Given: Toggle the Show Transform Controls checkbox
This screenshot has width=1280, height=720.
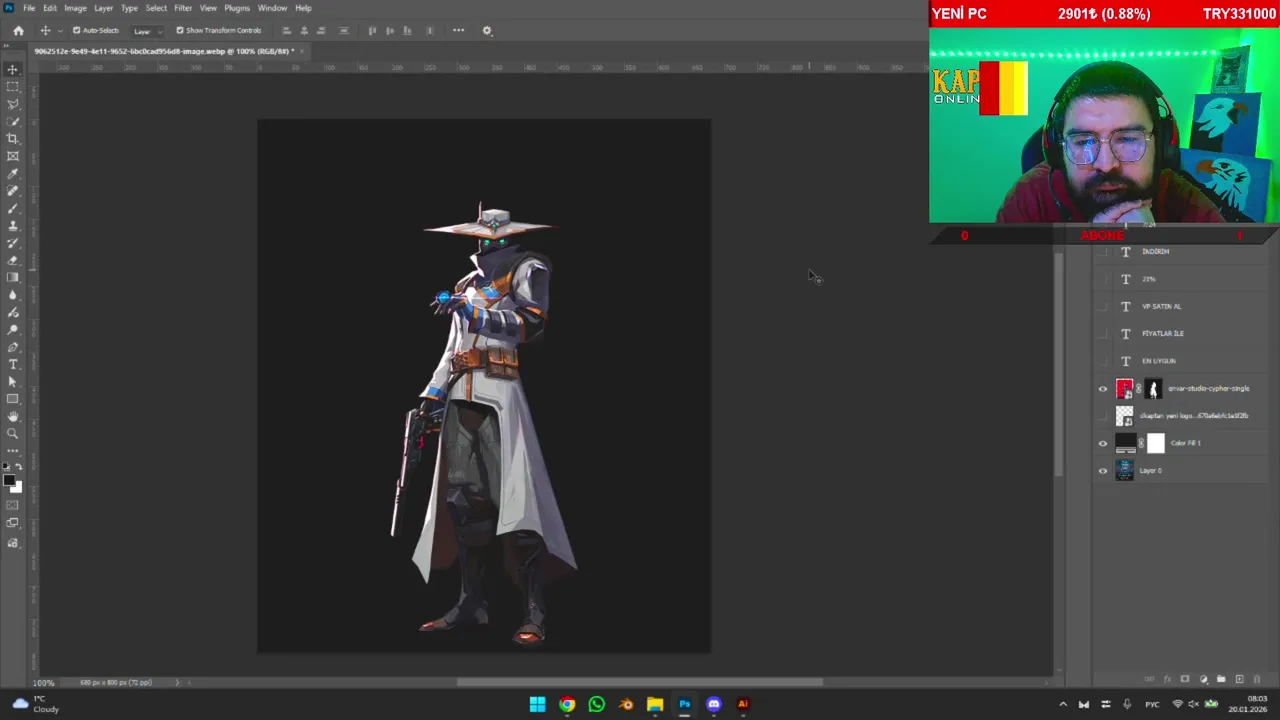Looking at the screenshot, I should coord(180,30).
